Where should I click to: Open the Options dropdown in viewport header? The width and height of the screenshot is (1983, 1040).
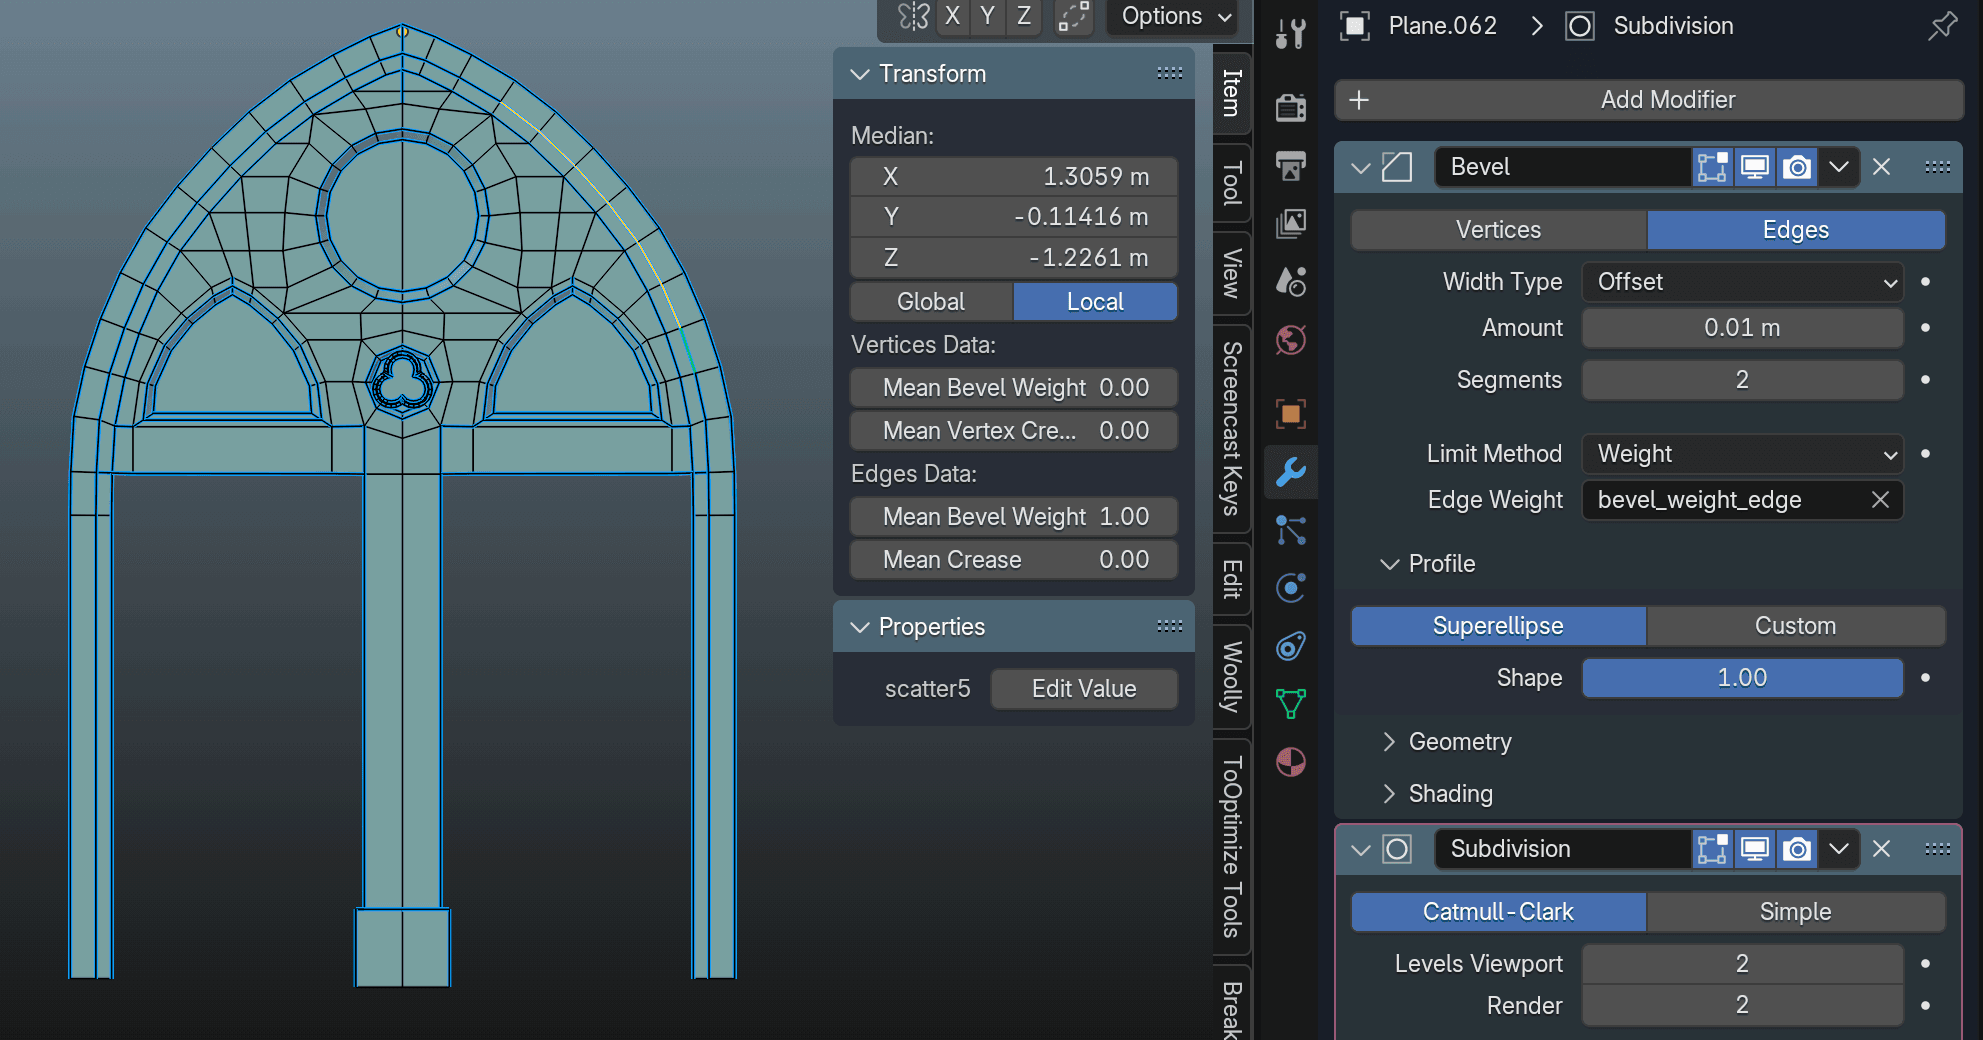(x=1175, y=16)
